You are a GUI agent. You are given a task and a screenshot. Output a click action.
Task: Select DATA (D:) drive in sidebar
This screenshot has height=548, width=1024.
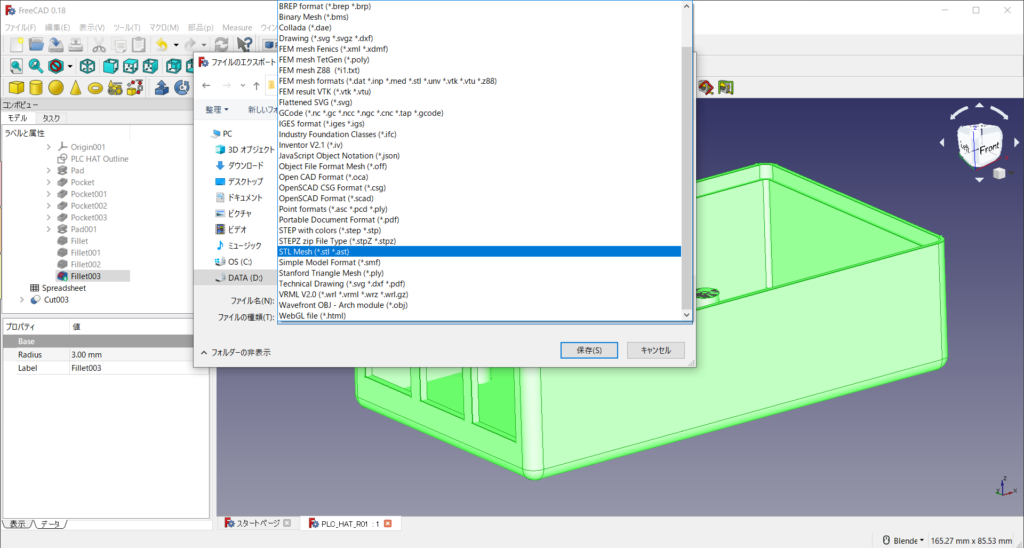(244, 277)
